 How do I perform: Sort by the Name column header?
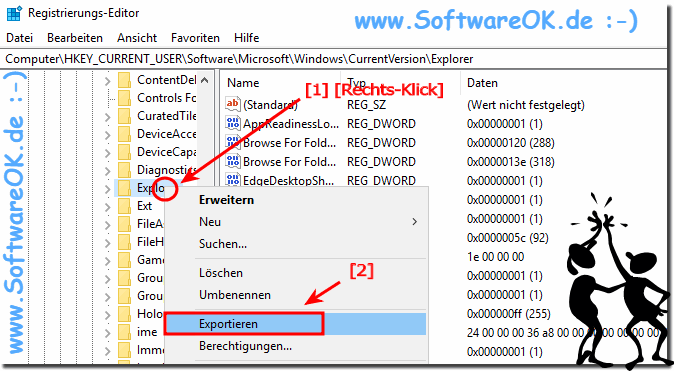(243, 83)
